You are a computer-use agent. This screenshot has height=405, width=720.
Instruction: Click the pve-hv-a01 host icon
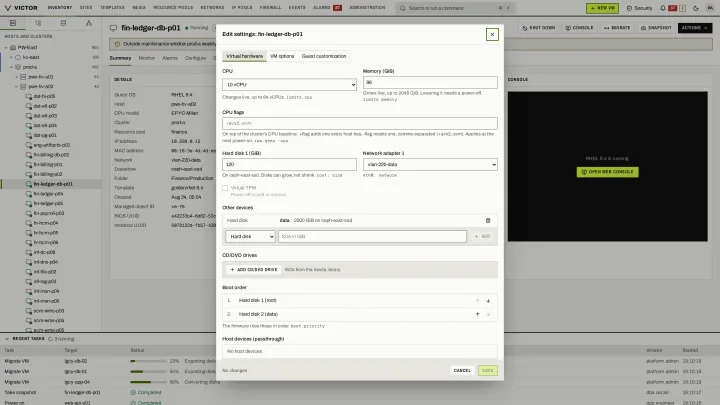point(23,77)
